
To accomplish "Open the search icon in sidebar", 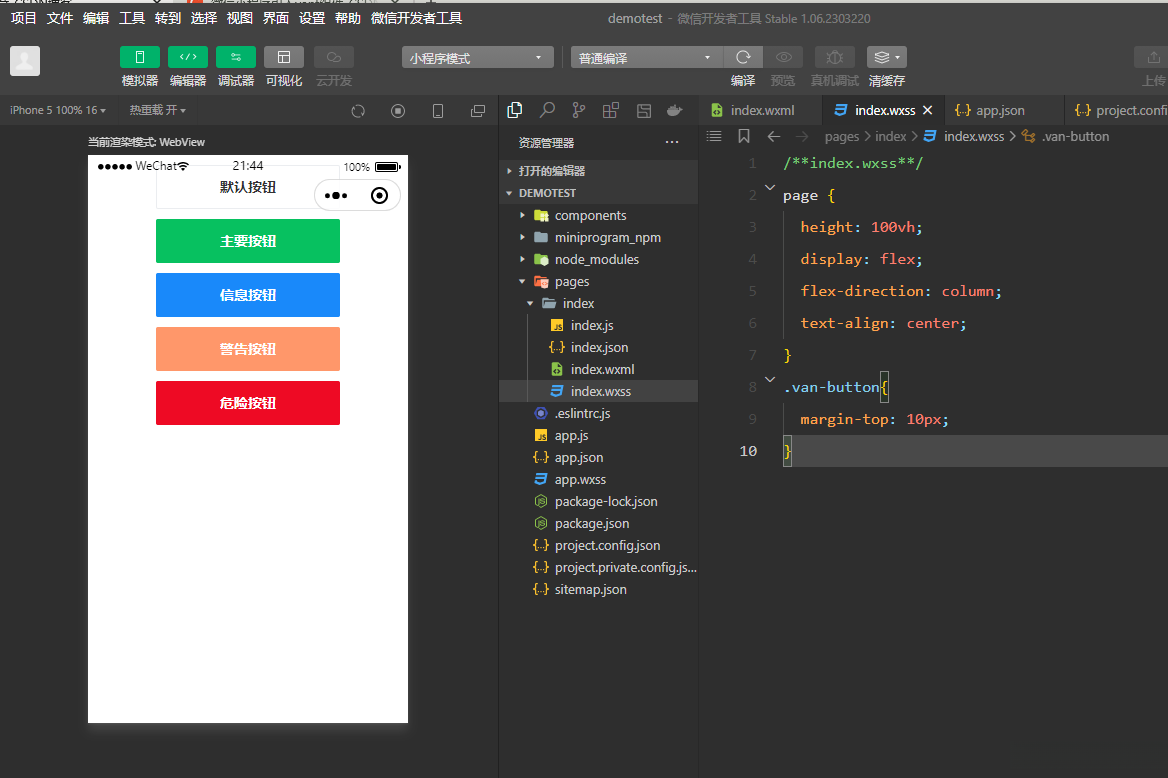I will pos(547,110).
